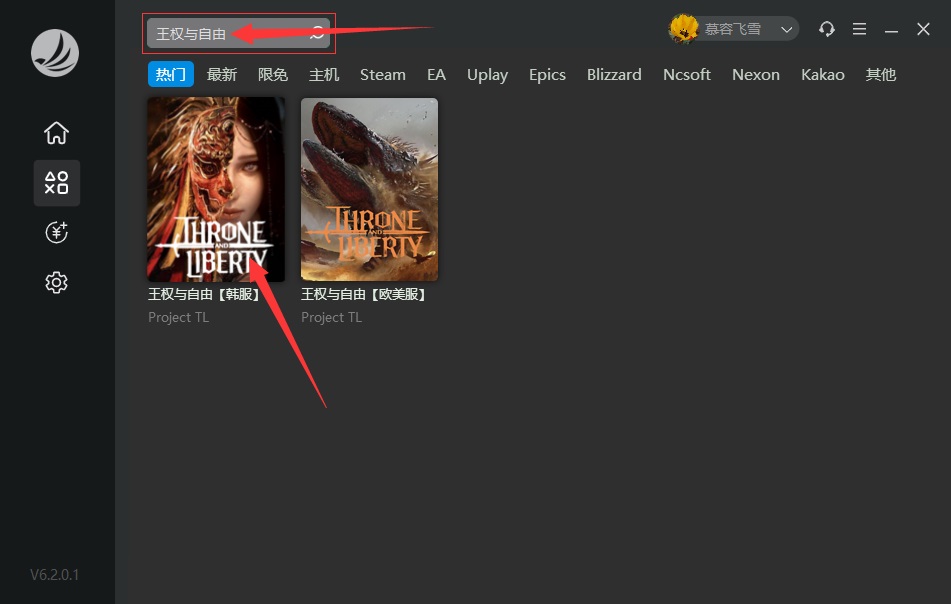Click the title 王权与自由【欧美服】
This screenshot has width=951, height=604.
tap(364, 294)
